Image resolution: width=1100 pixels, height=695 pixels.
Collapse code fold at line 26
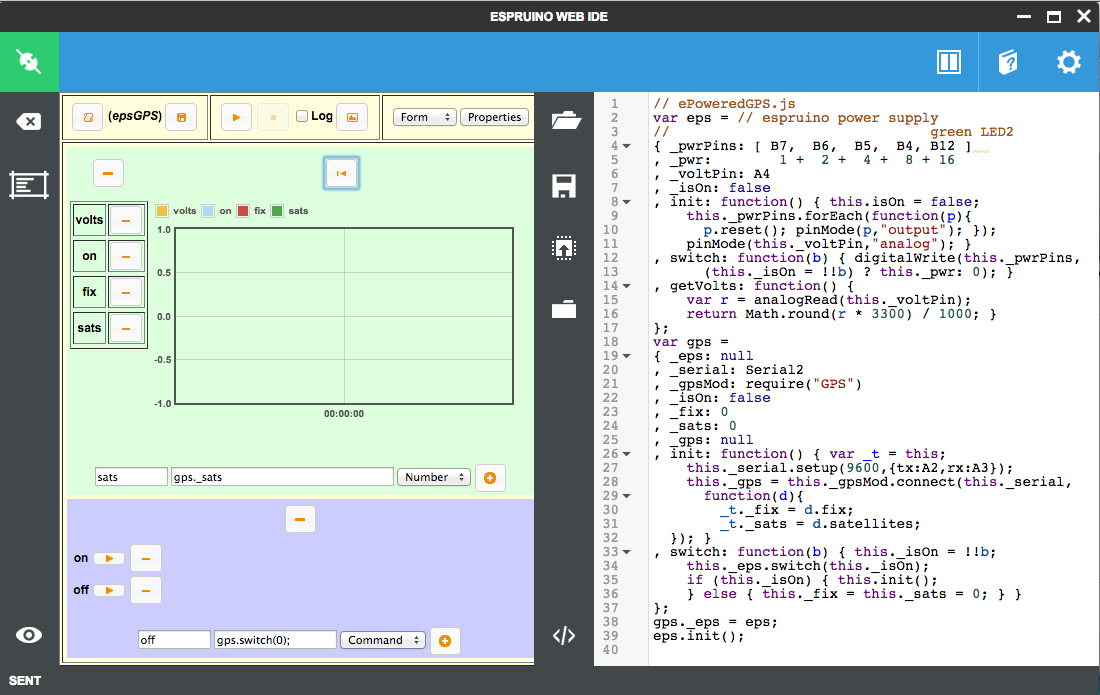click(627, 454)
